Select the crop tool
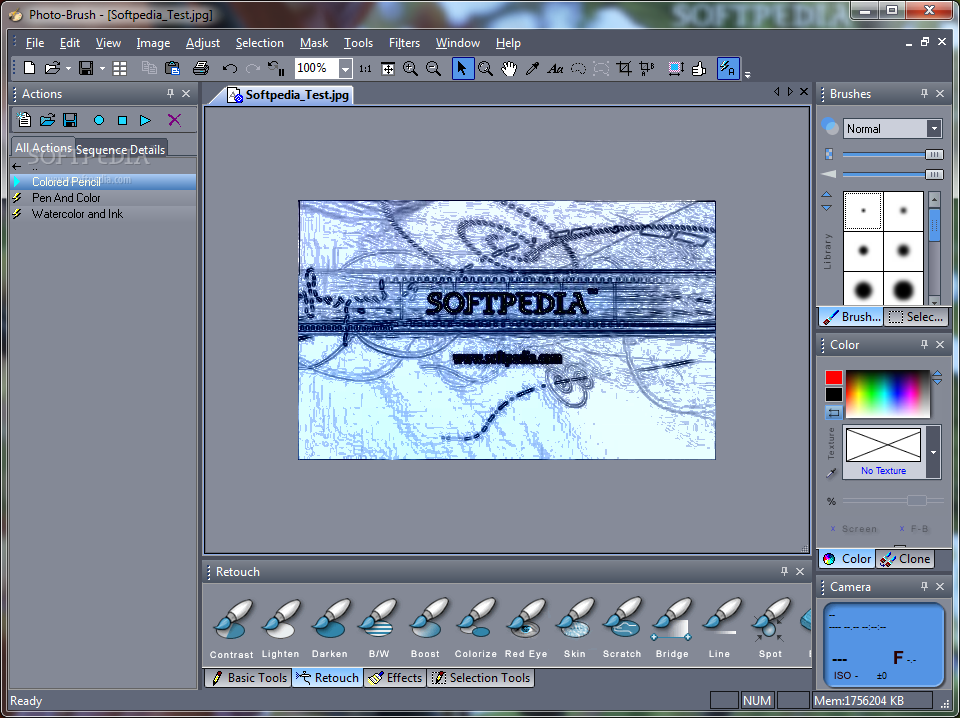This screenshot has width=960, height=718. (x=624, y=68)
